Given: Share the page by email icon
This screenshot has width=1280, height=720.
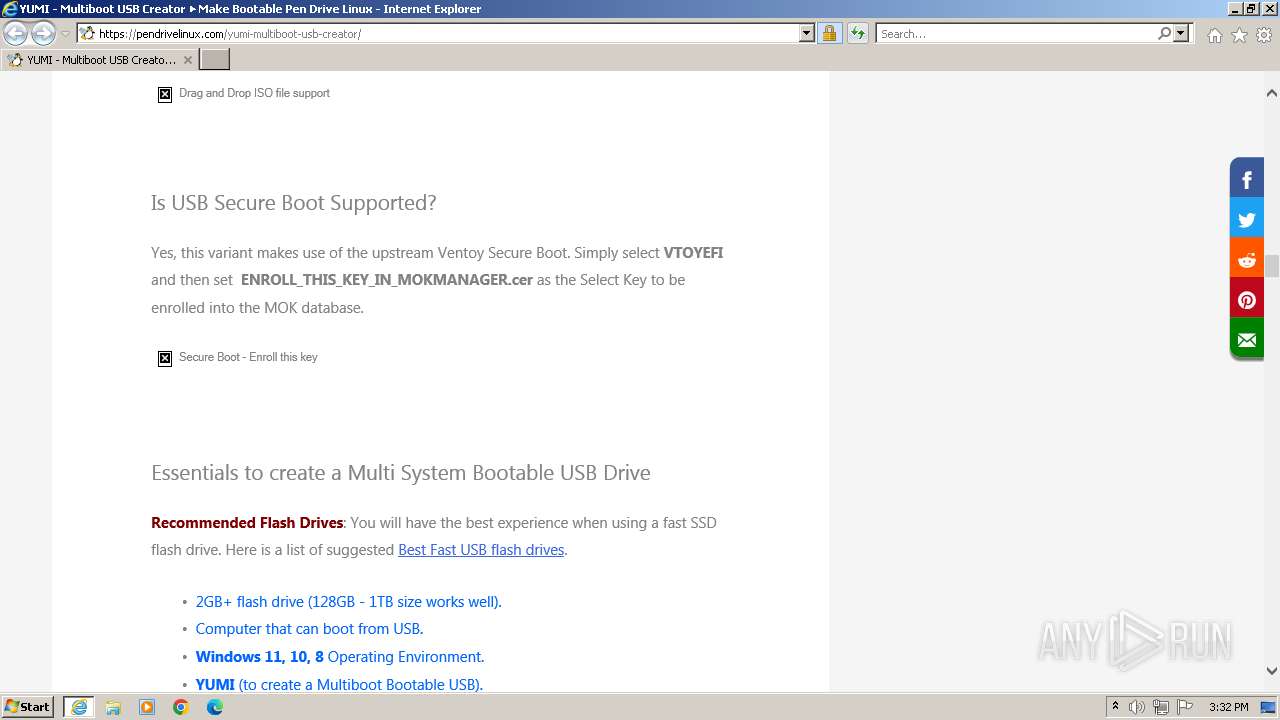Looking at the screenshot, I should [1247, 340].
